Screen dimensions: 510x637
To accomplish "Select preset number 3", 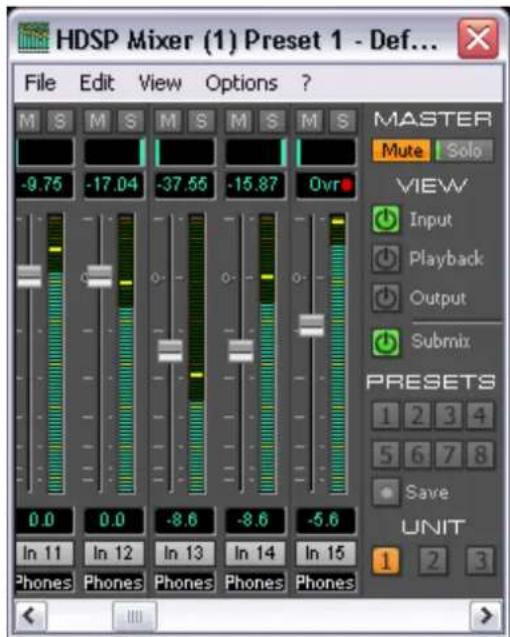I will (449, 416).
